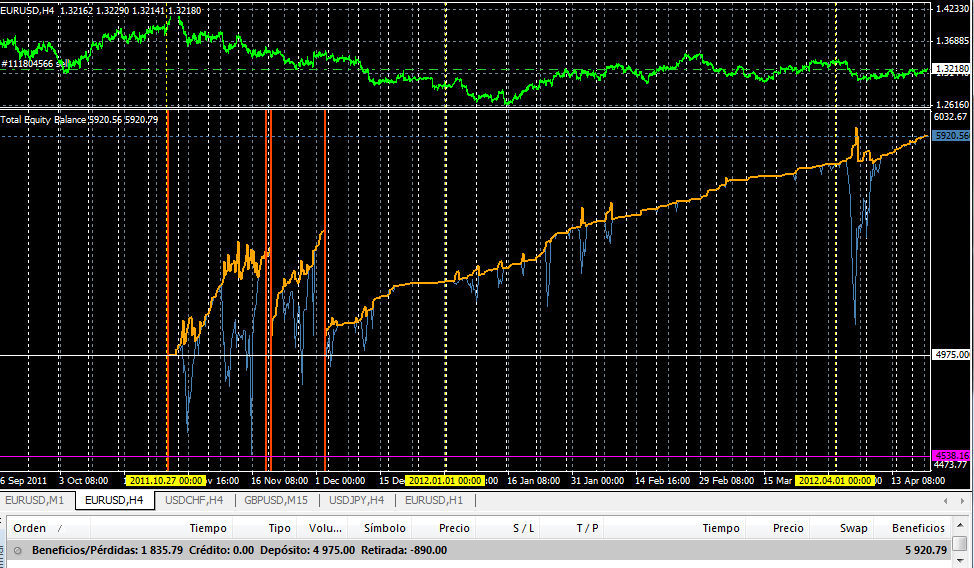Click the order #111804566 label on chart

(32, 64)
